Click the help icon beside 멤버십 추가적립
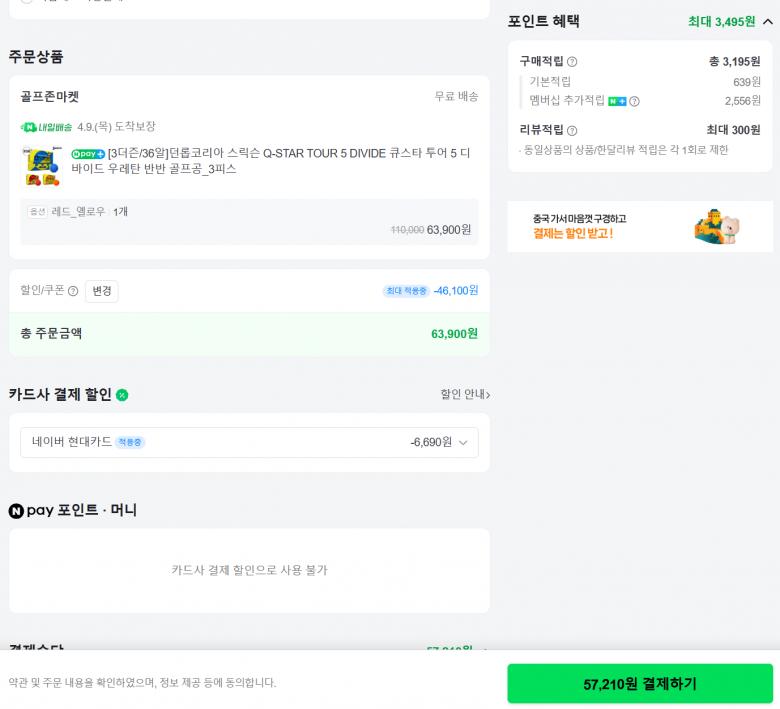The image size is (780, 709). [634, 101]
